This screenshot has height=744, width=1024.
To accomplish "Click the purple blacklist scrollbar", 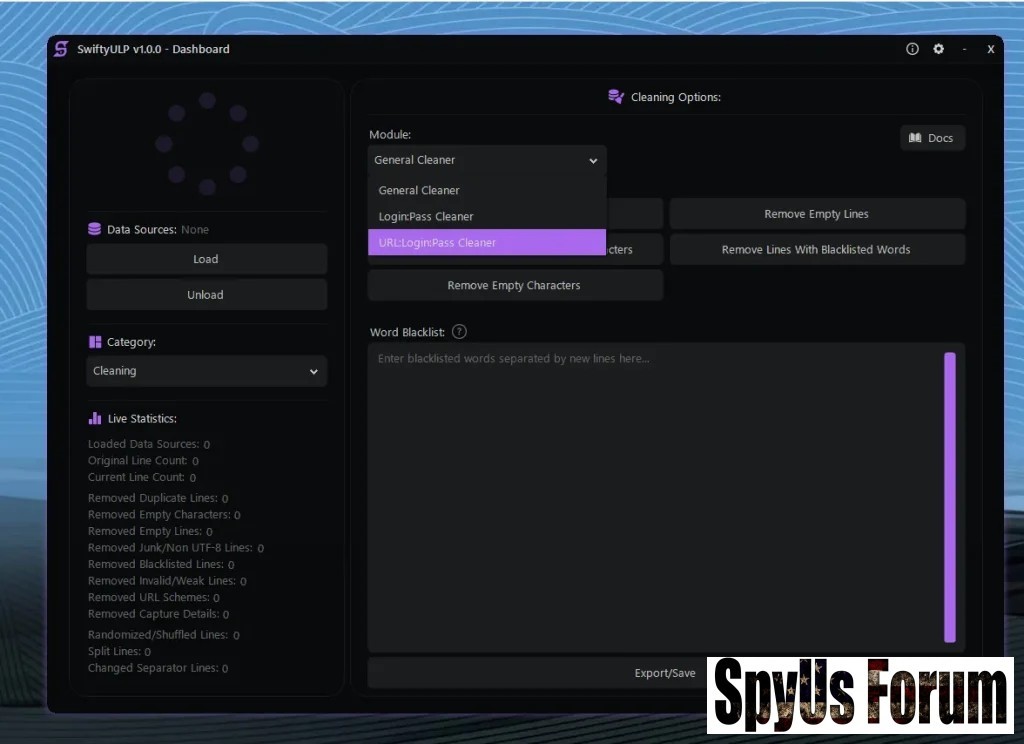I will (x=949, y=497).
